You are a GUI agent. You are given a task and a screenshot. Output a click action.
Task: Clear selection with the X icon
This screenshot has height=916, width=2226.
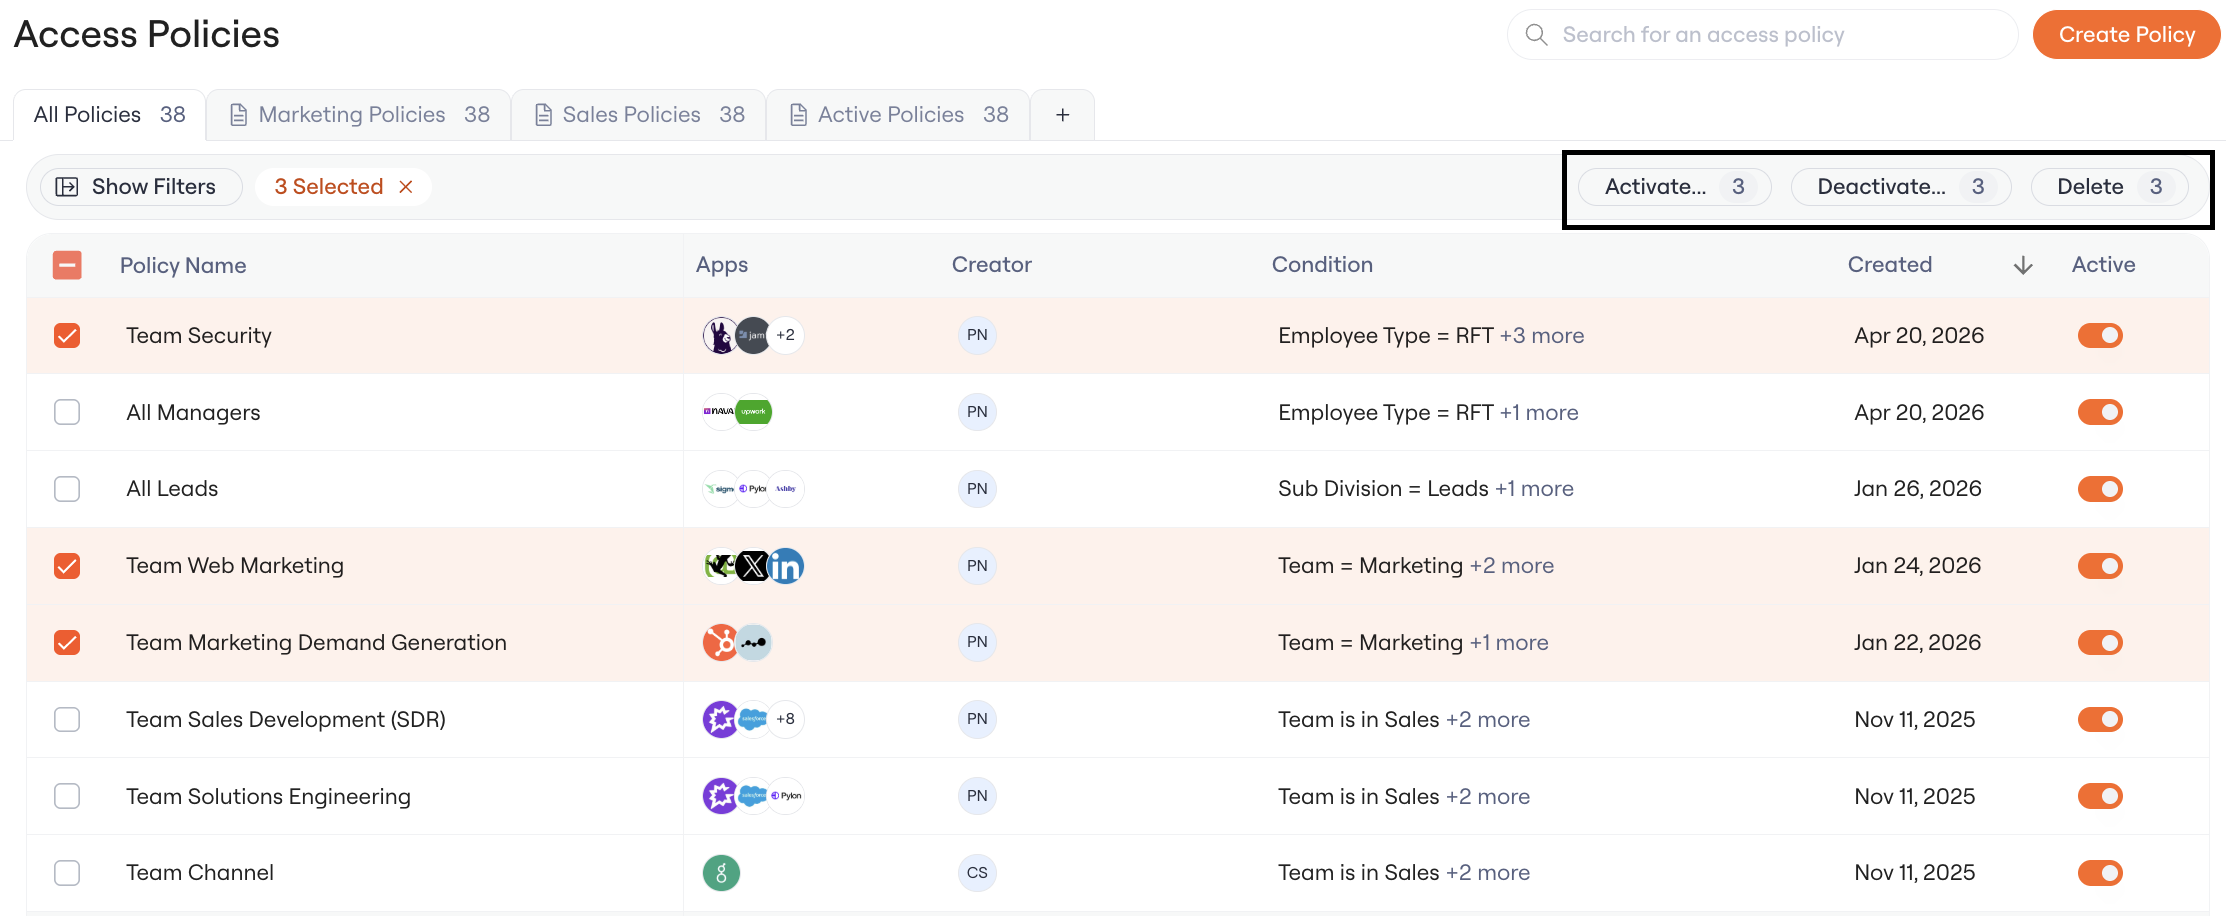pyautogui.click(x=406, y=187)
